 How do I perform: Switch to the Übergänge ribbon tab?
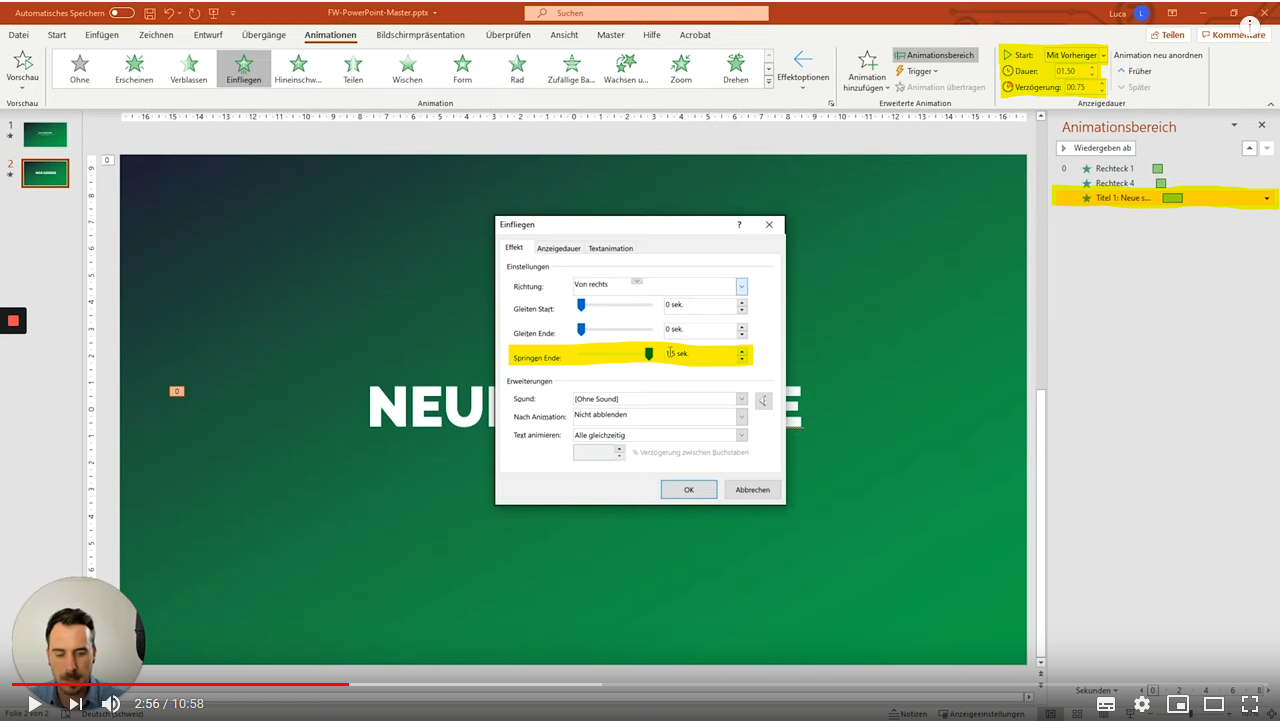pos(263,35)
